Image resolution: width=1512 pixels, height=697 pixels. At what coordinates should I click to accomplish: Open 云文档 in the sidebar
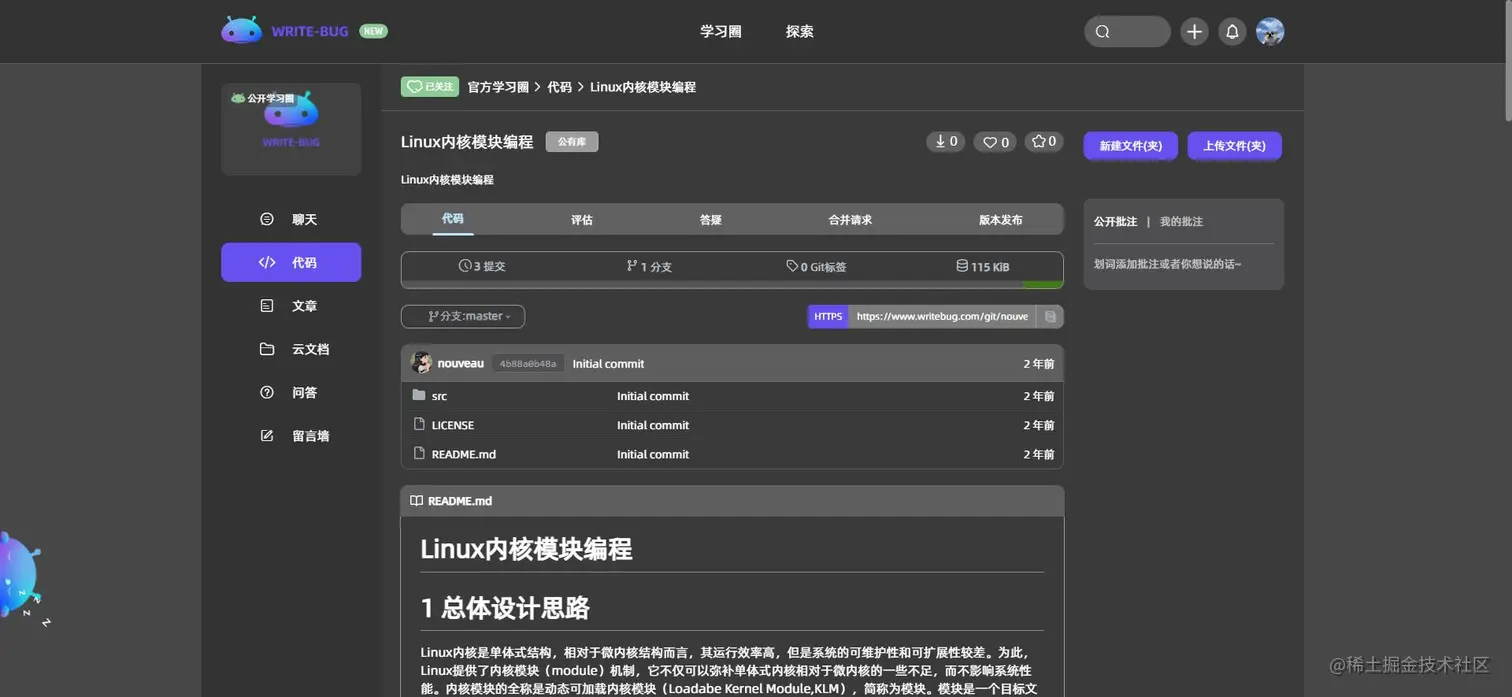[291, 349]
